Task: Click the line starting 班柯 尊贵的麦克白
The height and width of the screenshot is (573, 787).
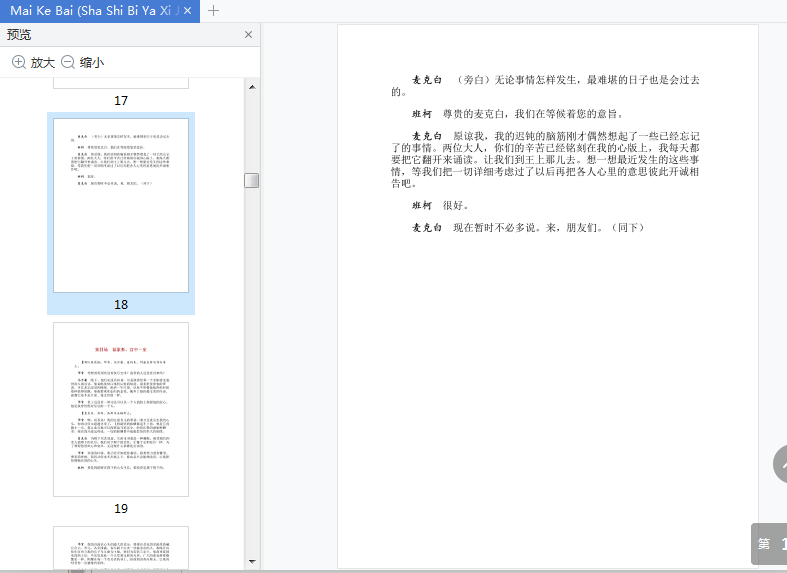Action: 518,114
